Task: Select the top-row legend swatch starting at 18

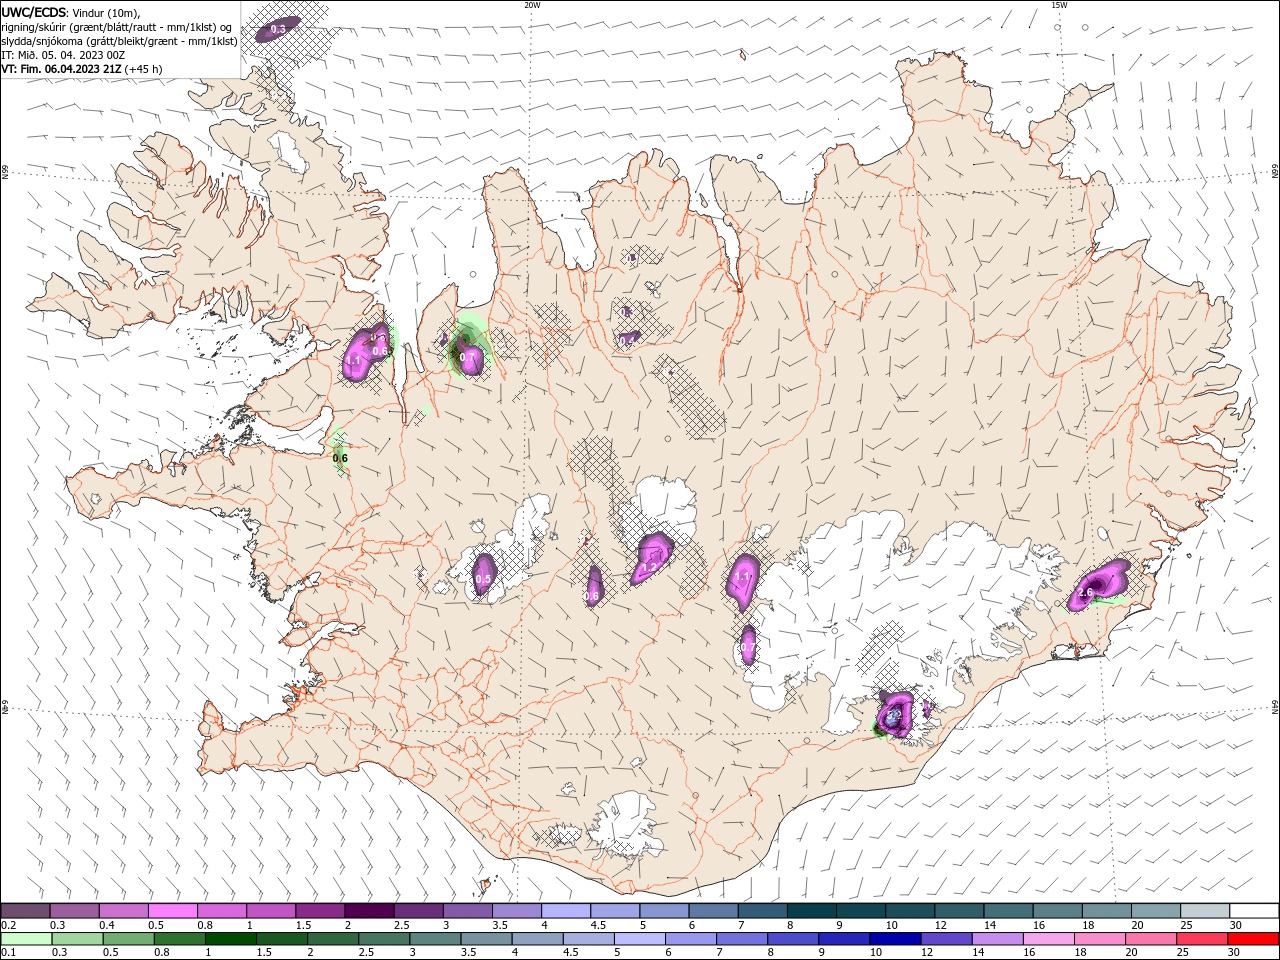Action: (1107, 911)
